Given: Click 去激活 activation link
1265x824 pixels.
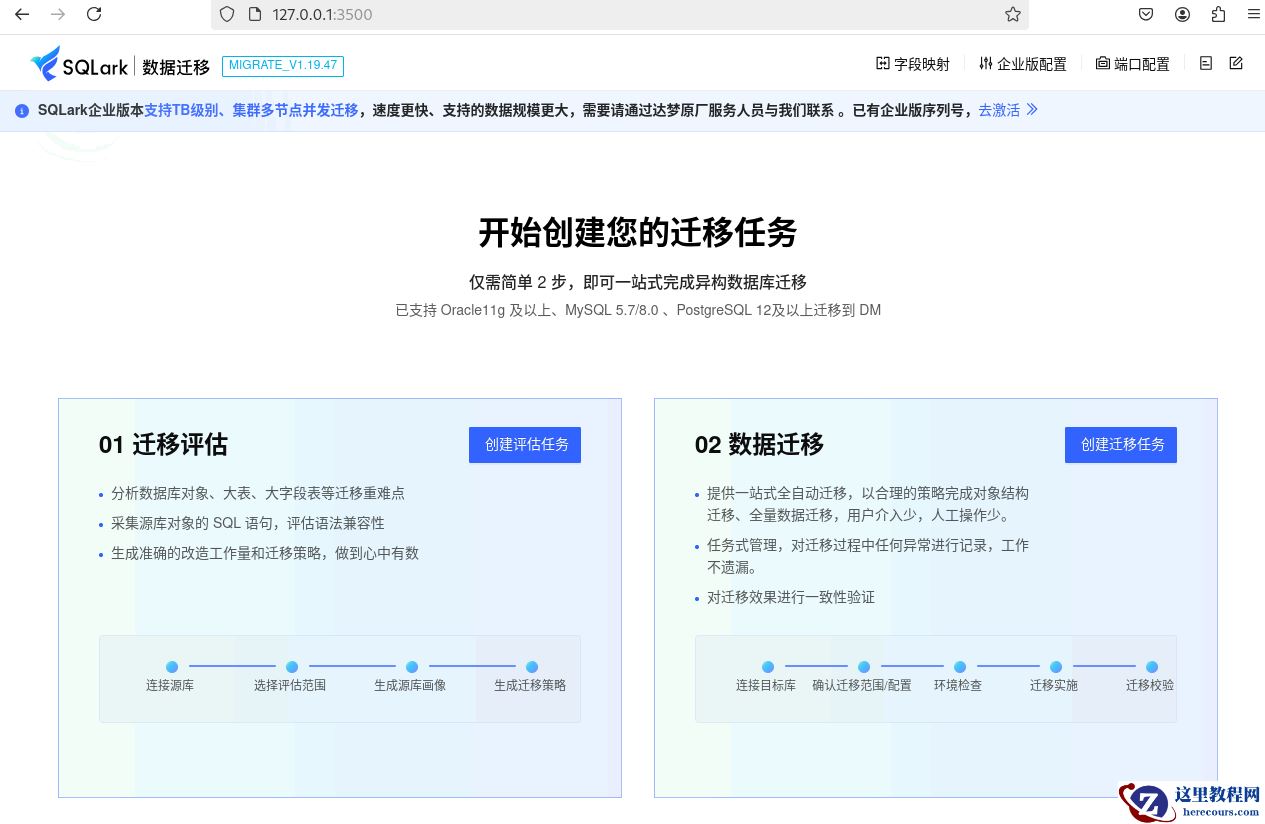Looking at the screenshot, I should (1008, 110).
